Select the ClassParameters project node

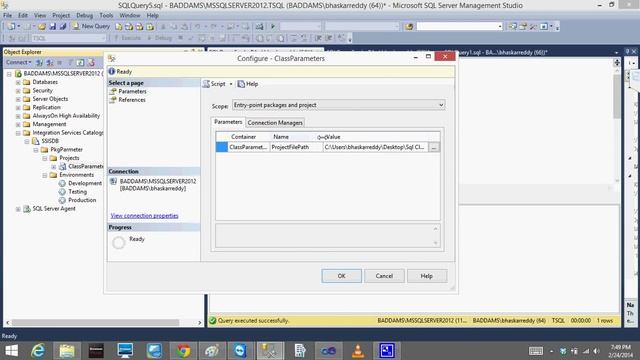pyautogui.click(x=85, y=167)
